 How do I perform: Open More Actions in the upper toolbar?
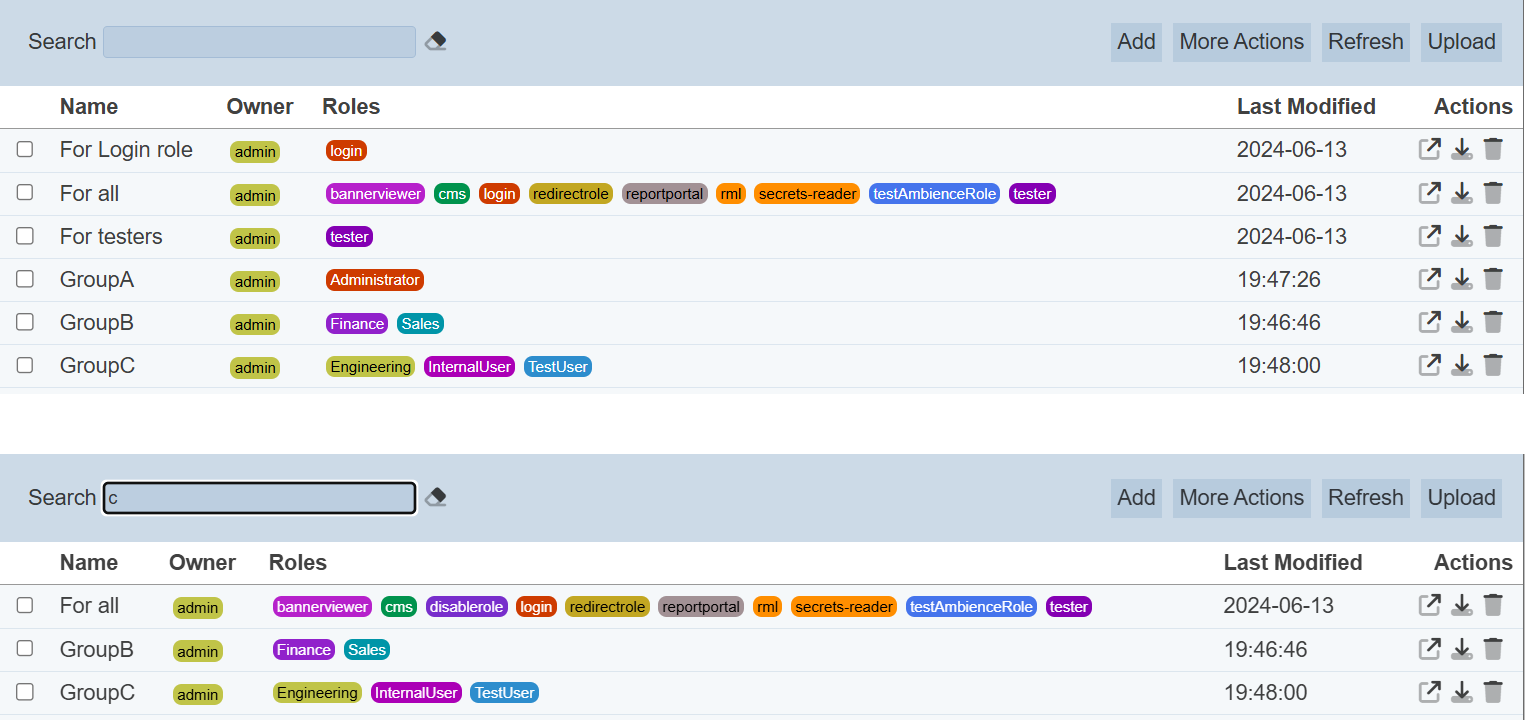click(x=1241, y=42)
